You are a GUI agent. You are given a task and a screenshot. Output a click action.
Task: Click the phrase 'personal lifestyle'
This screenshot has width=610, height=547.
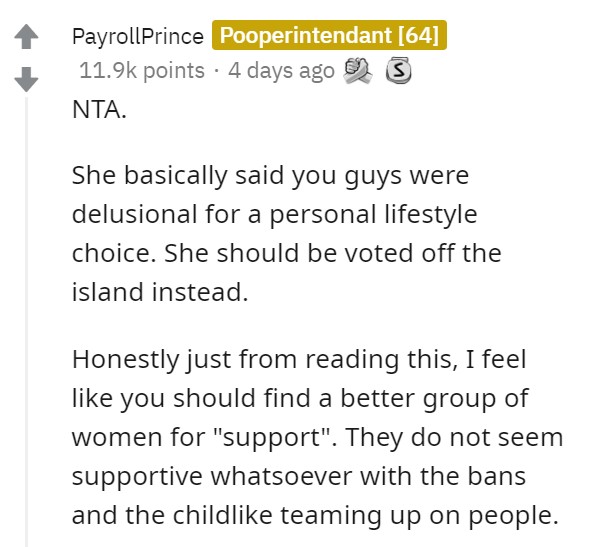point(373,215)
